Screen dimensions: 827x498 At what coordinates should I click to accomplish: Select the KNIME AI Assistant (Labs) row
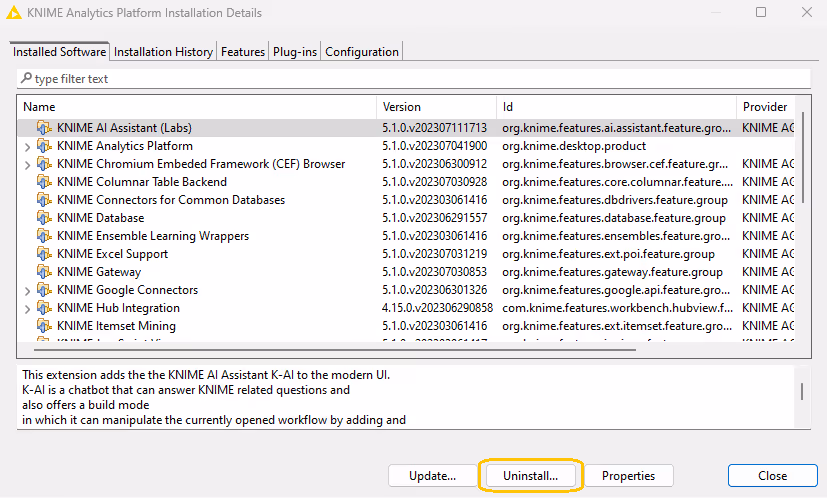pyautogui.click(x=406, y=128)
